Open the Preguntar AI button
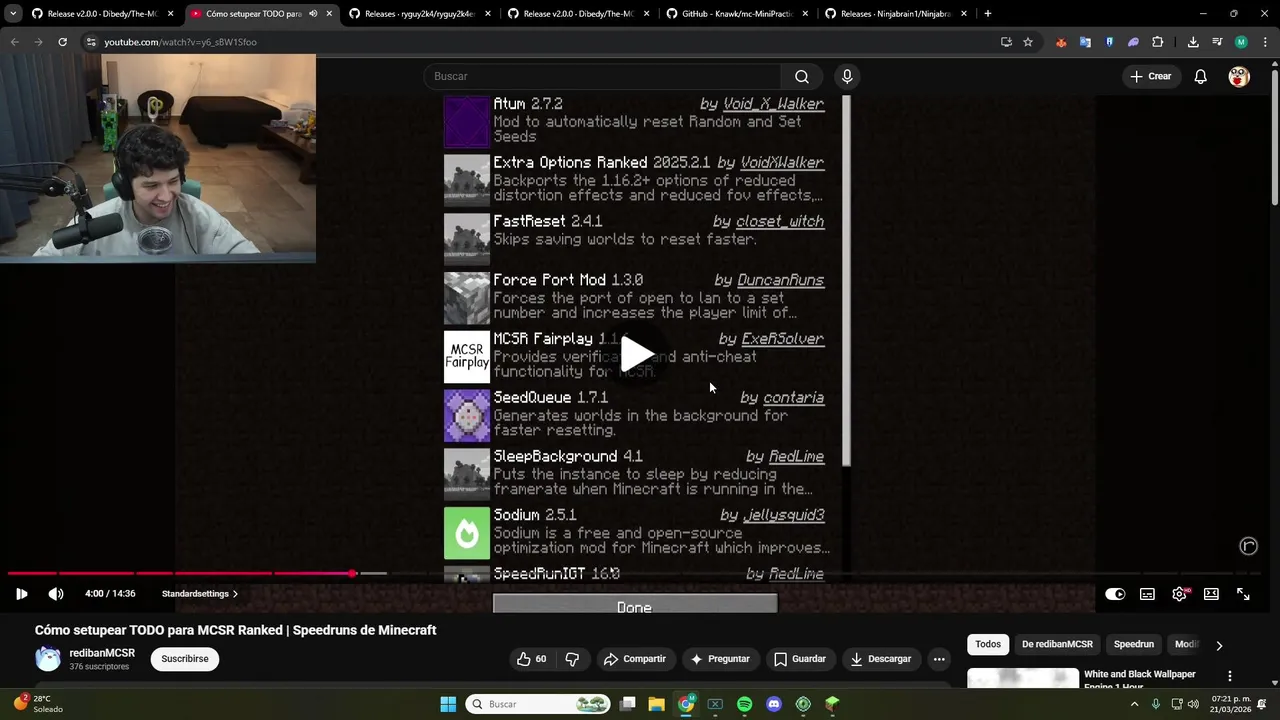This screenshot has width=1280, height=720. point(719,659)
